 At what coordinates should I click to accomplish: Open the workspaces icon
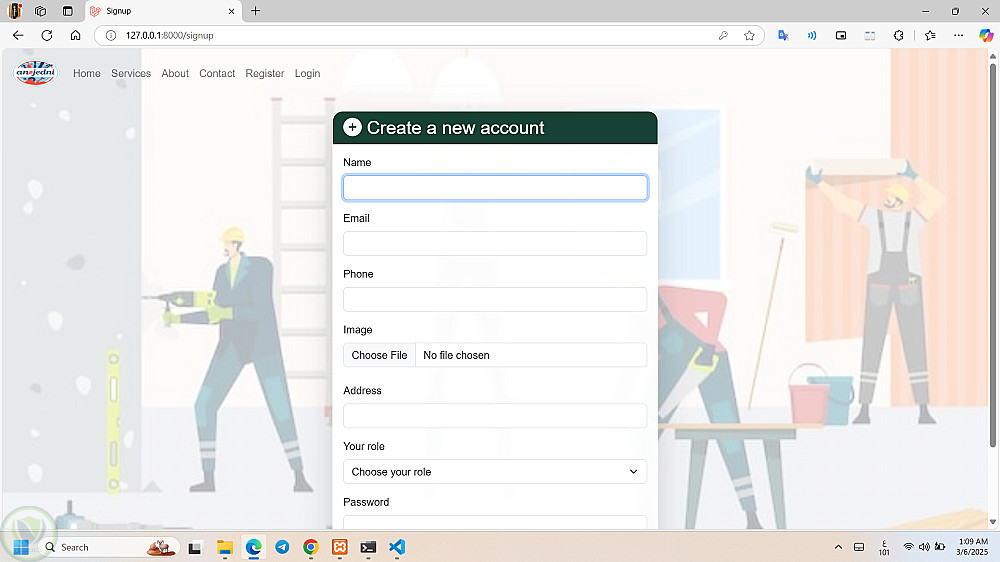41,11
